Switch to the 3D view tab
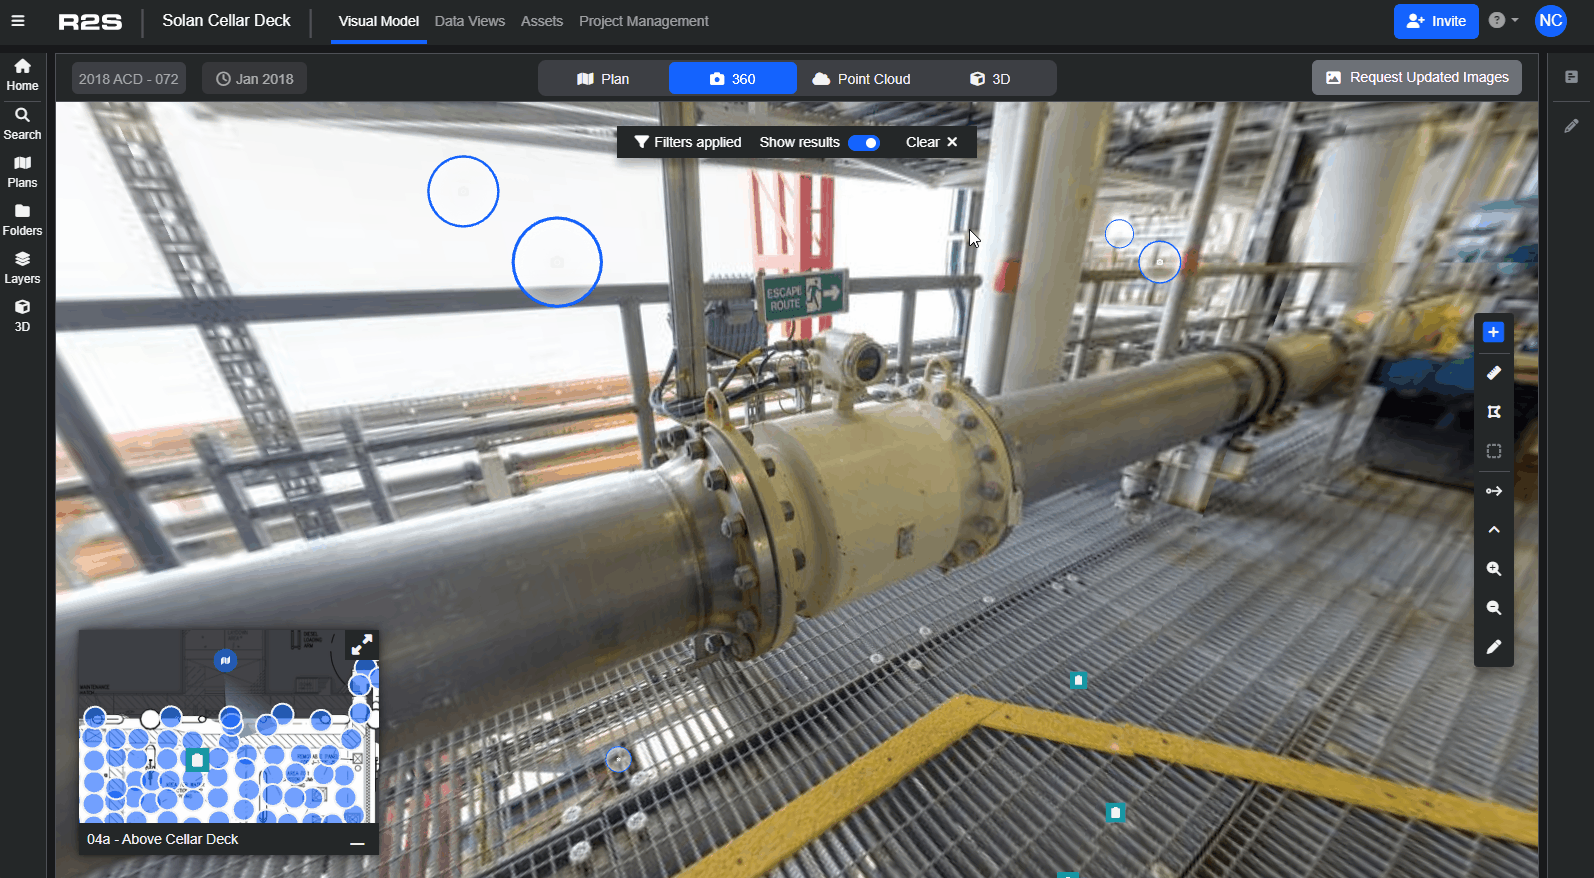The image size is (1594, 878). [990, 79]
